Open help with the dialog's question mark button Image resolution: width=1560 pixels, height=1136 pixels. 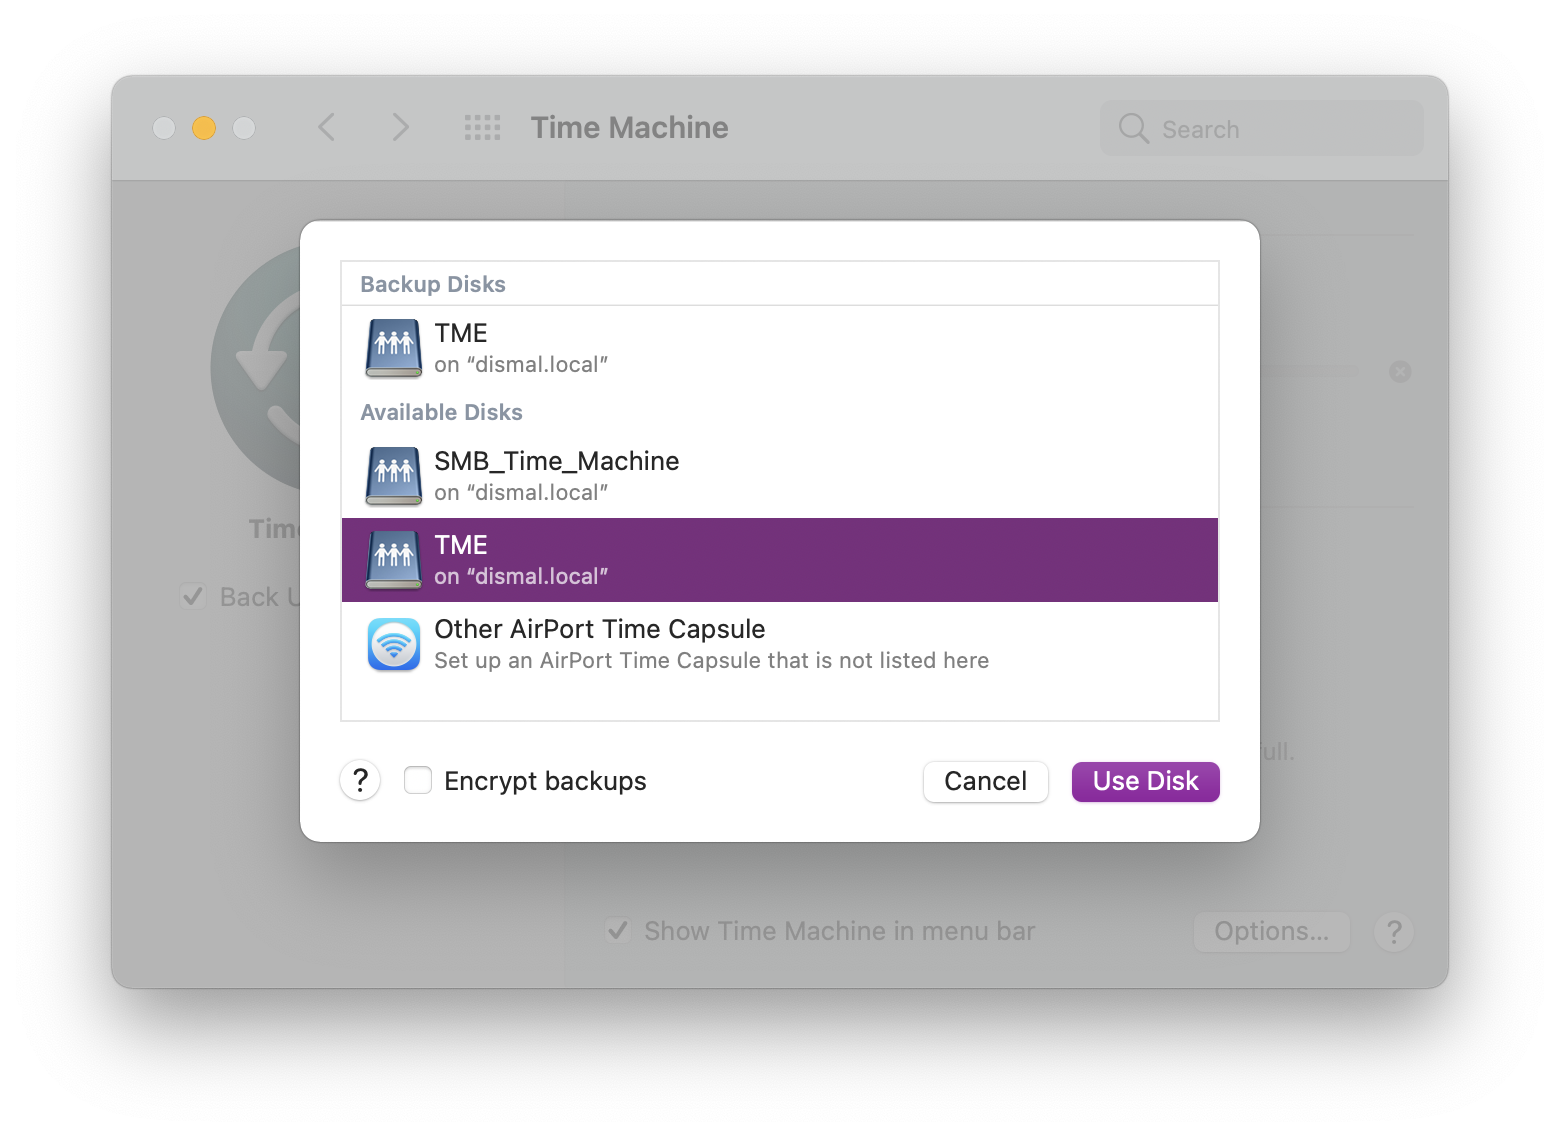(x=360, y=781)
